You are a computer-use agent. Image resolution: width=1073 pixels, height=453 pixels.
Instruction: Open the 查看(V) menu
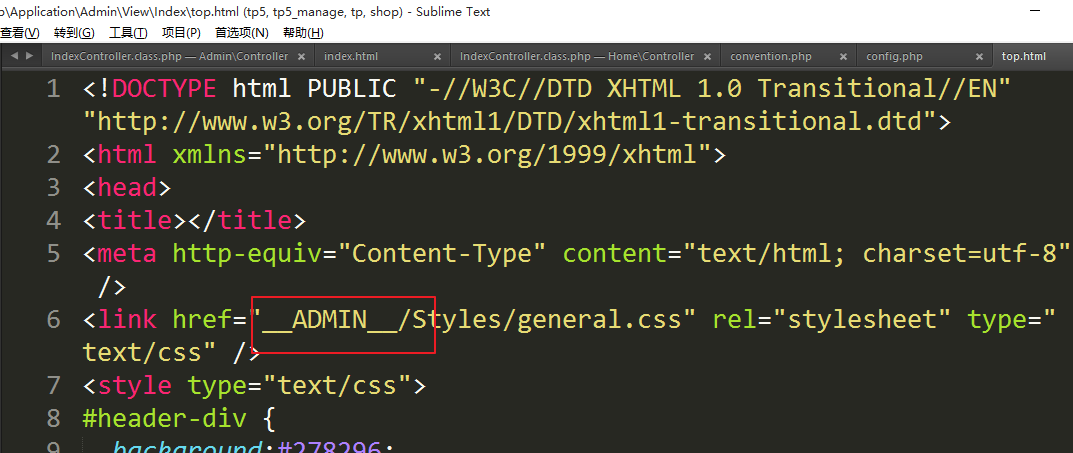point(20,33)
